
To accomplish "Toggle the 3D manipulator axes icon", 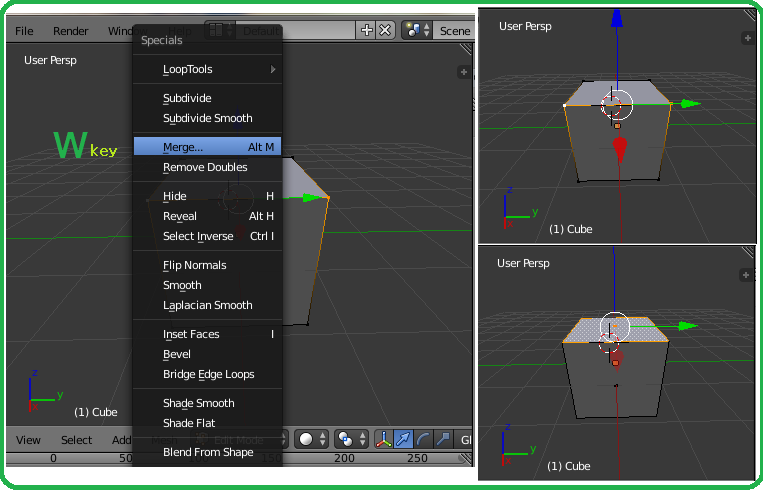I will [x=384, y=439].
